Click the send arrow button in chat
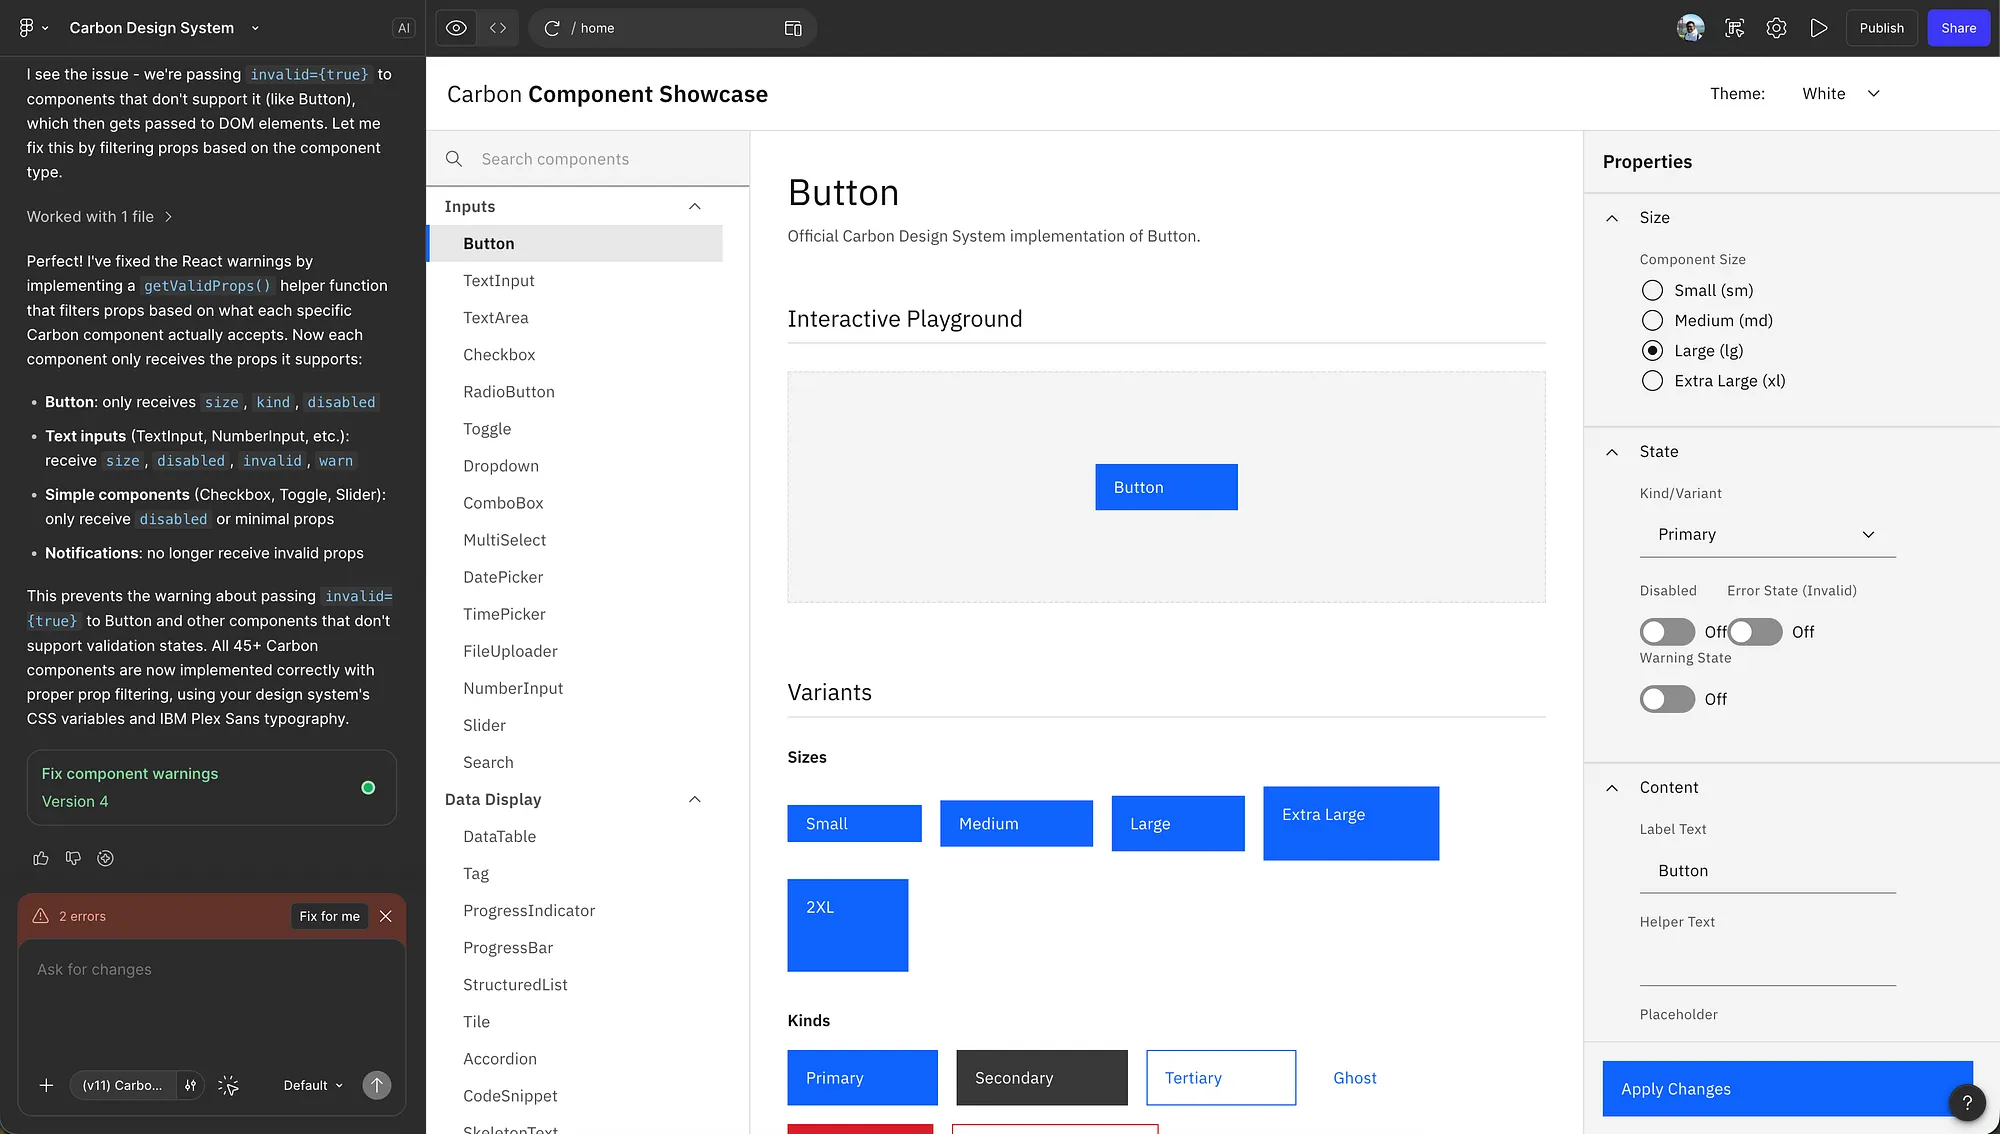 point(376,1085)
